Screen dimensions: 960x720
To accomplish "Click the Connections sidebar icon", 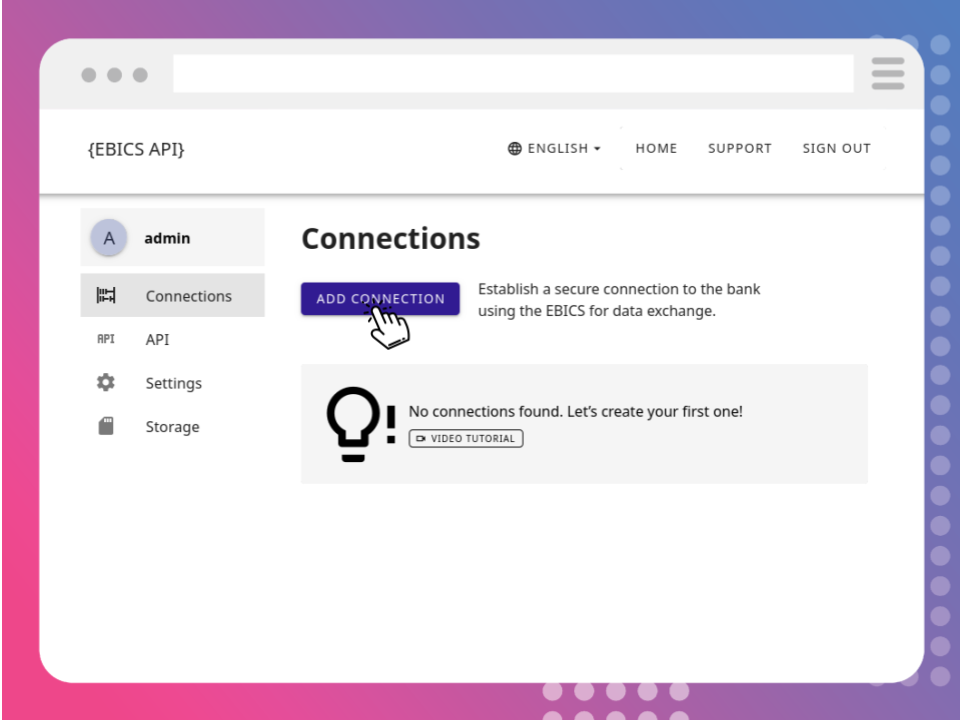I will click(106, 295).
